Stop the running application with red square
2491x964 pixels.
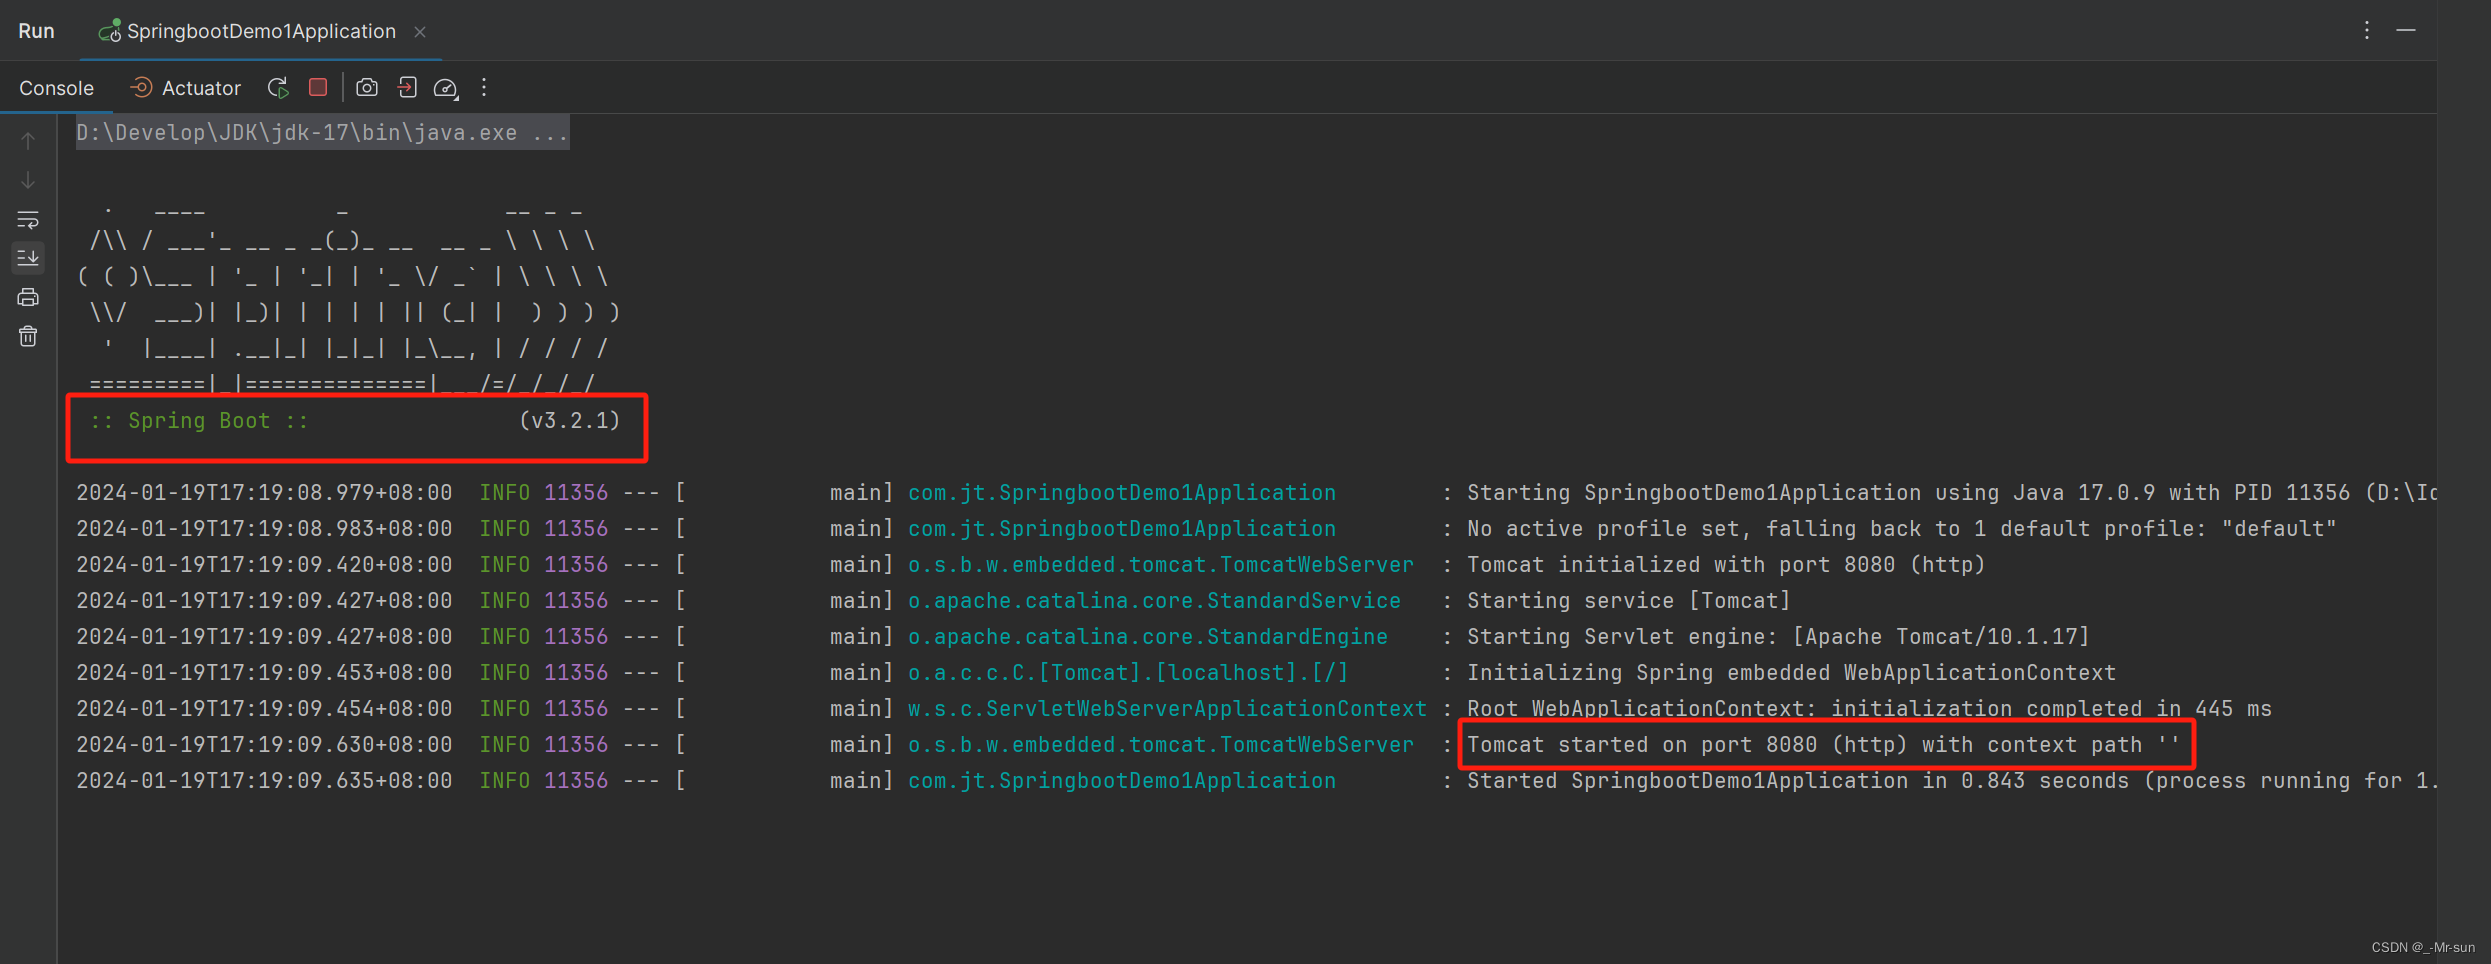click(318, 87)
